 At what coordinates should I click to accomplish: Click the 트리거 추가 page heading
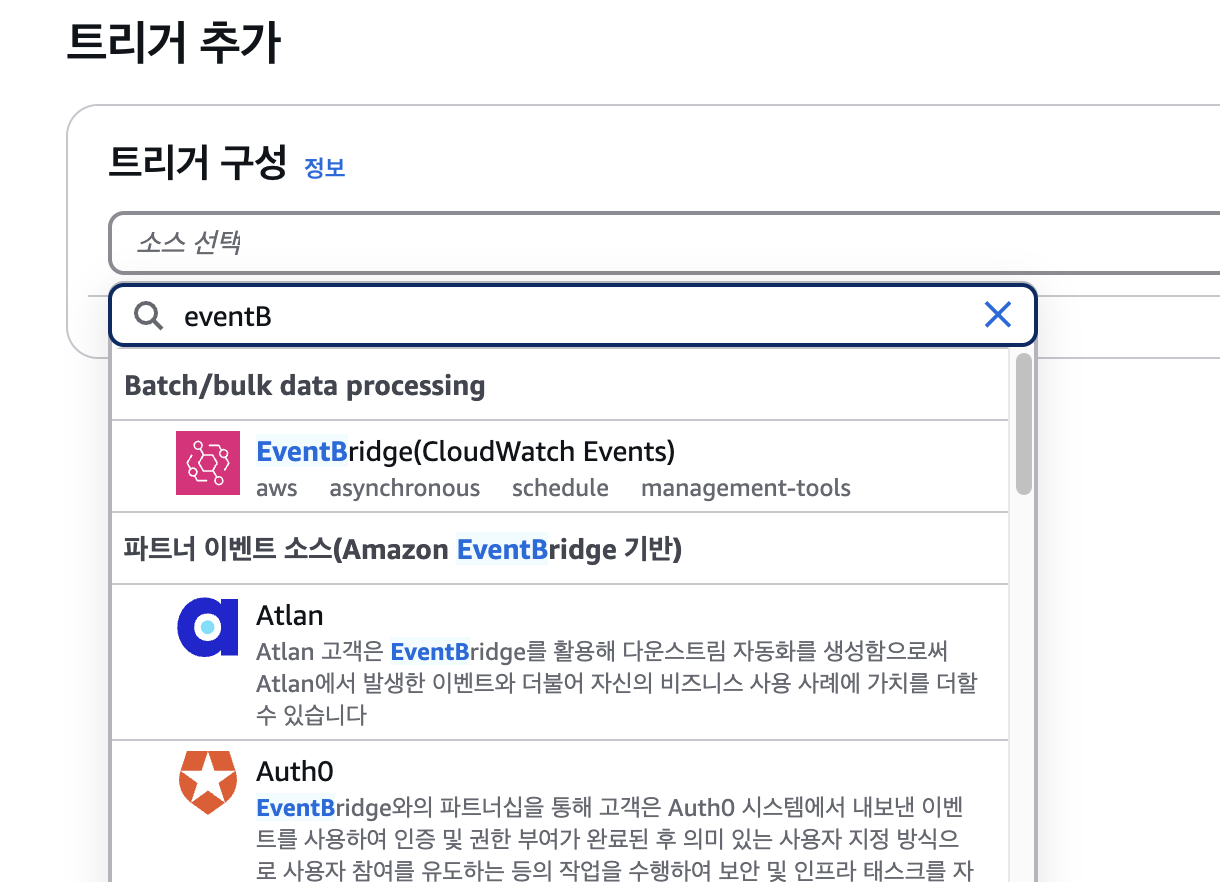172,44
